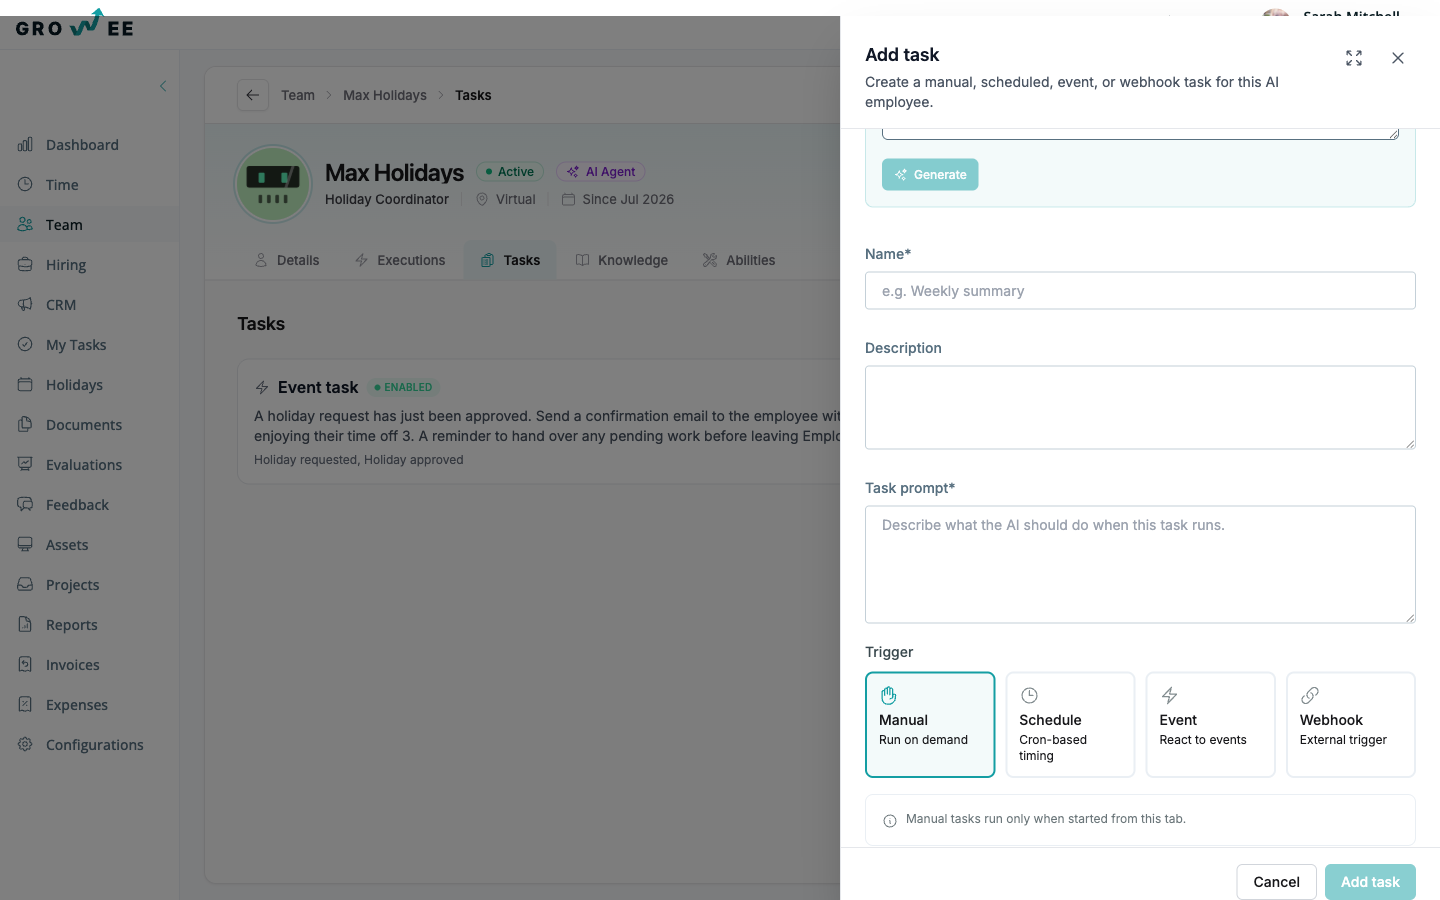Open the Abilities tab
This screenshot has height=900, width=1440.
pyautogui.click(x=739, y=260)
